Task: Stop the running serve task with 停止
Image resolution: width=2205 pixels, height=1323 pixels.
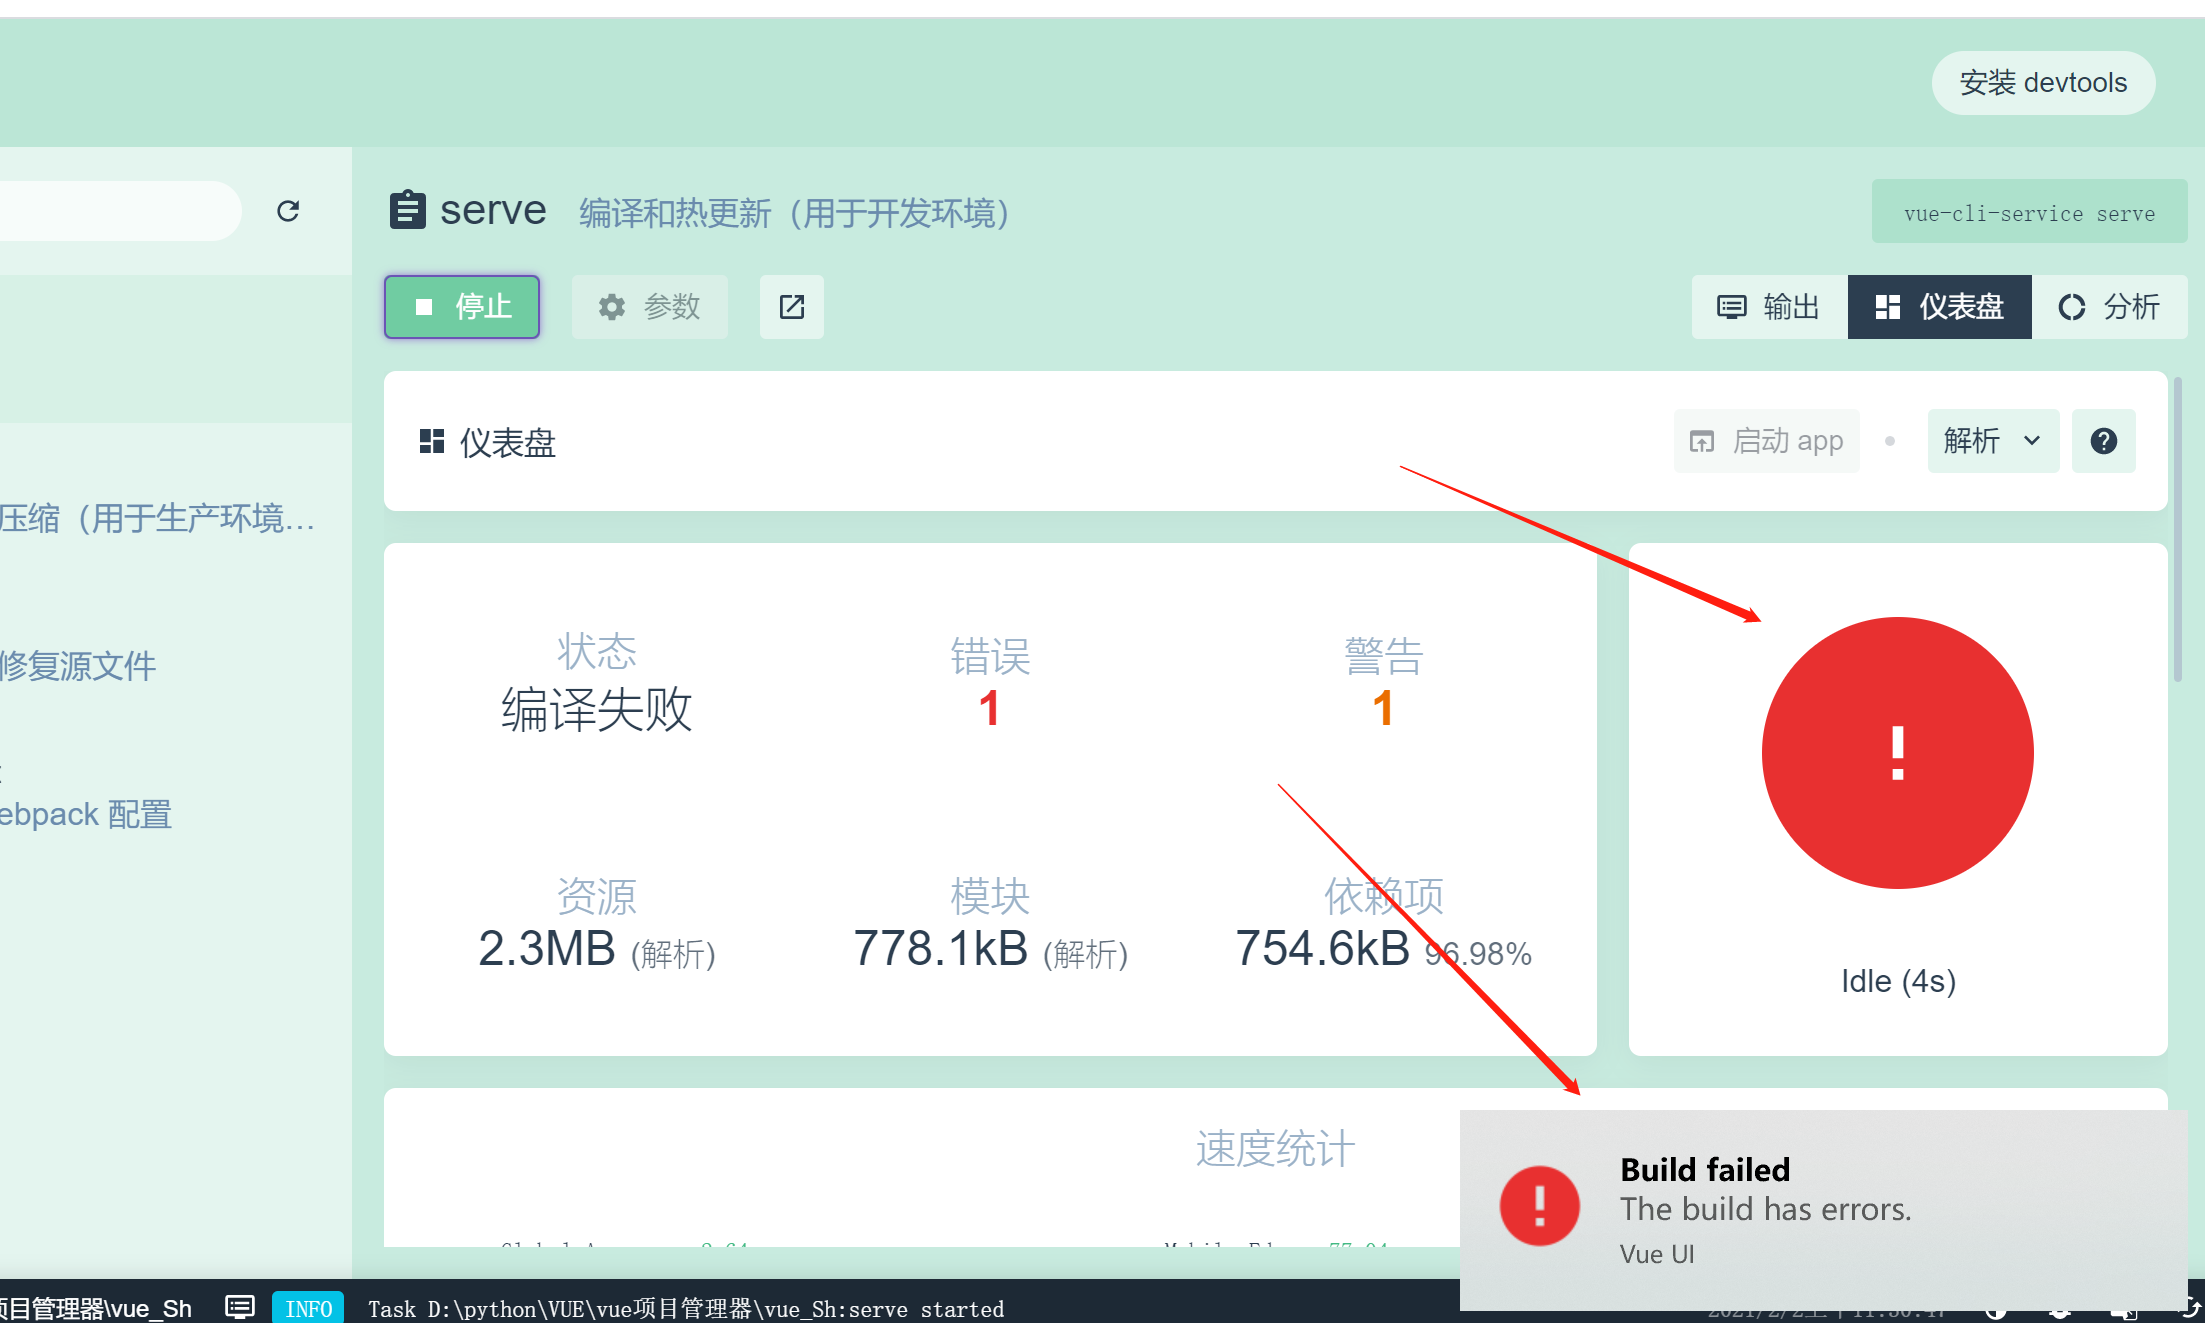Action: pos(462,307)
